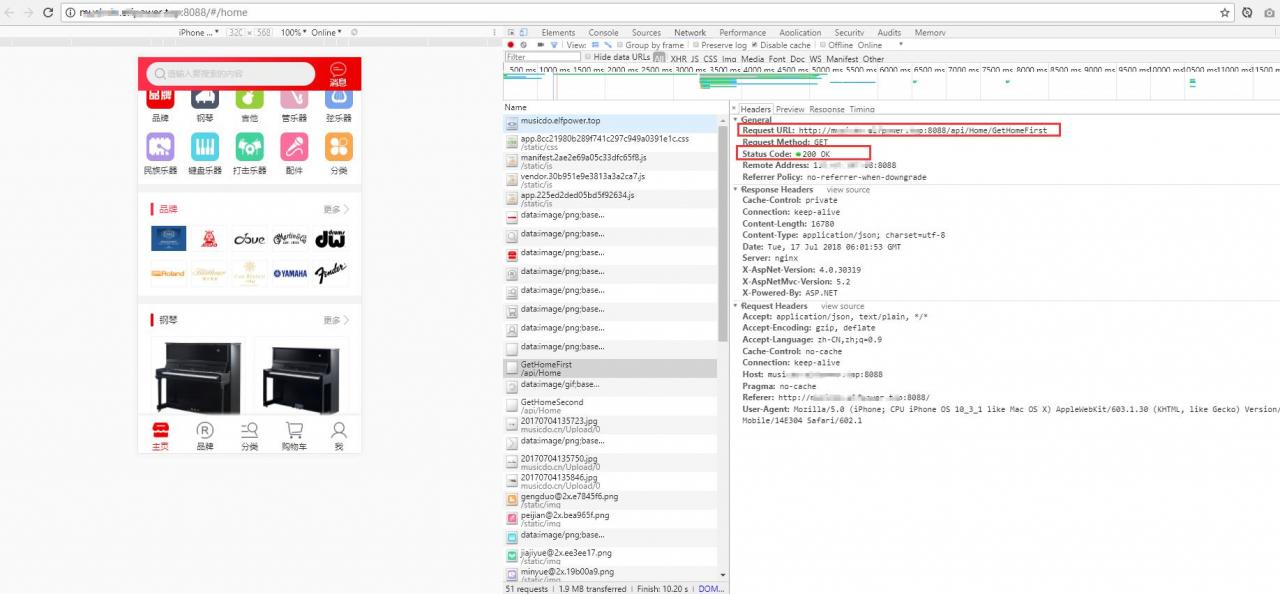The height and width of the screenshot is (594, 1280).
Task: Open the 管乐器 wind instruments icon
Action: pyautogui.click(x=294, y=98)
